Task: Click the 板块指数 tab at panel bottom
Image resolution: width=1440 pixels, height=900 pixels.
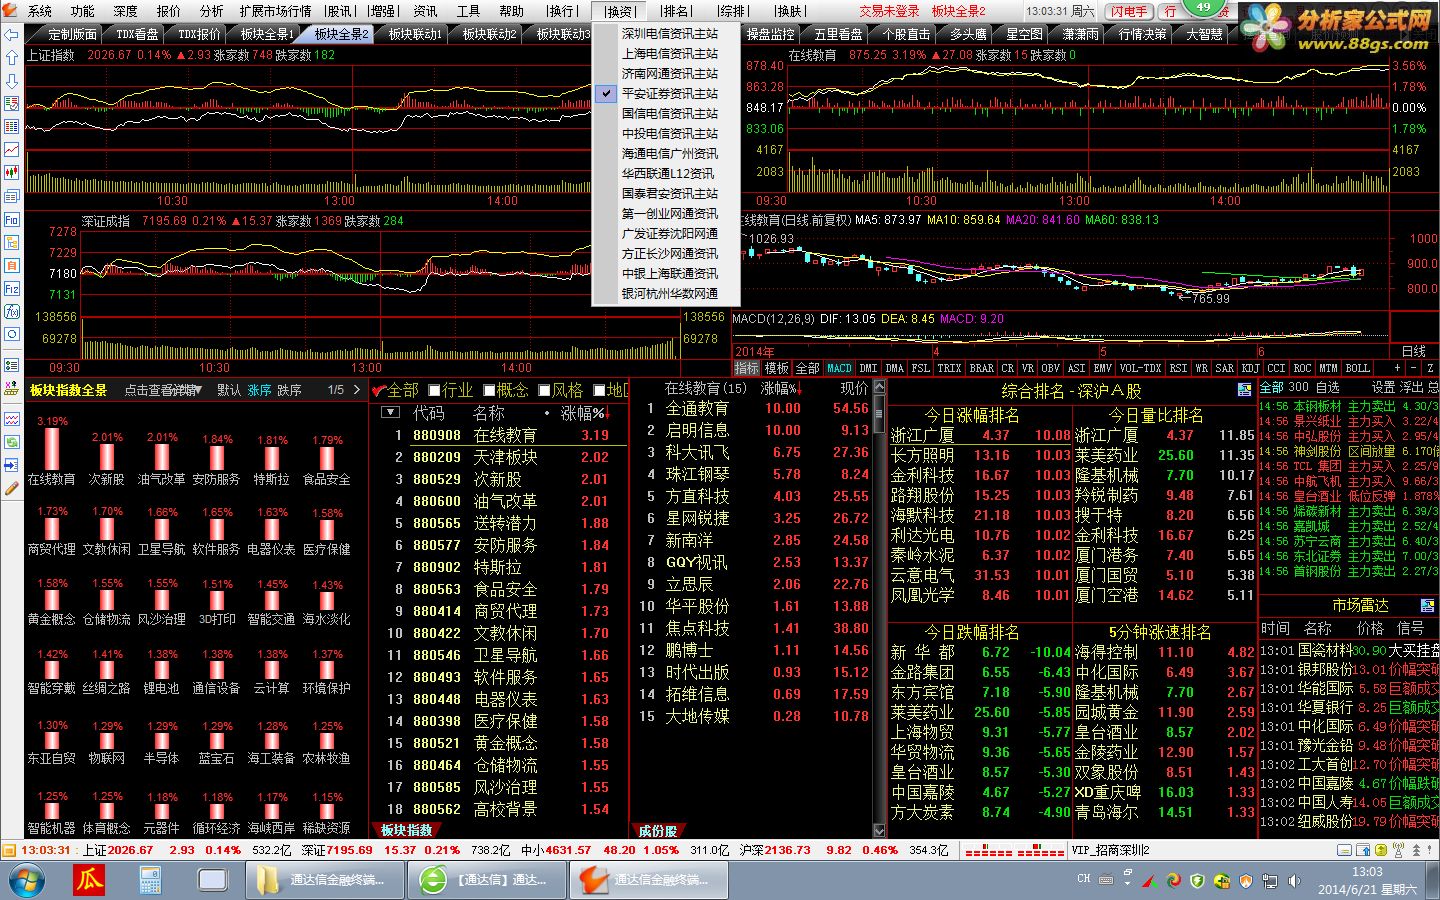Action: [408, 830]
